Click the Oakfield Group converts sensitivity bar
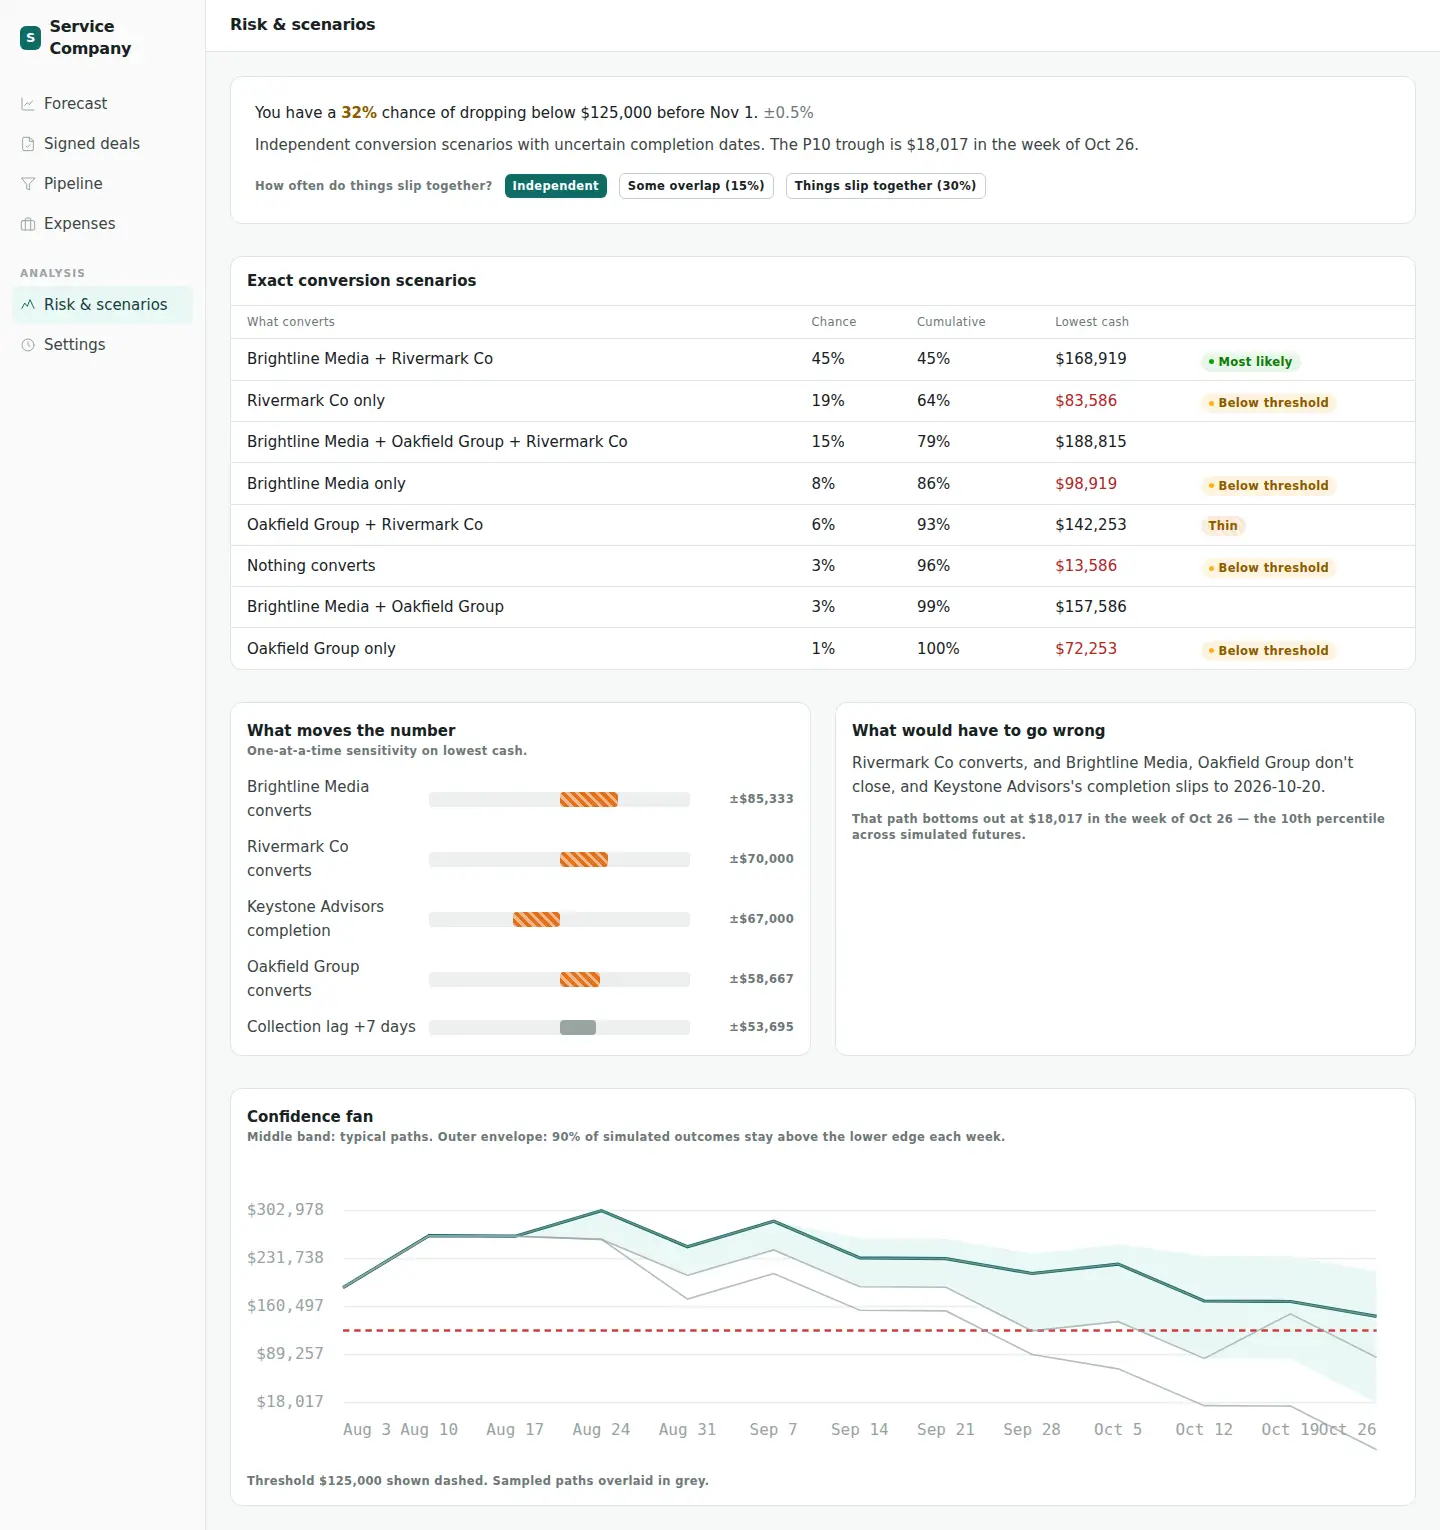Screen dimensions: 1440x1530 pos(580,979)
